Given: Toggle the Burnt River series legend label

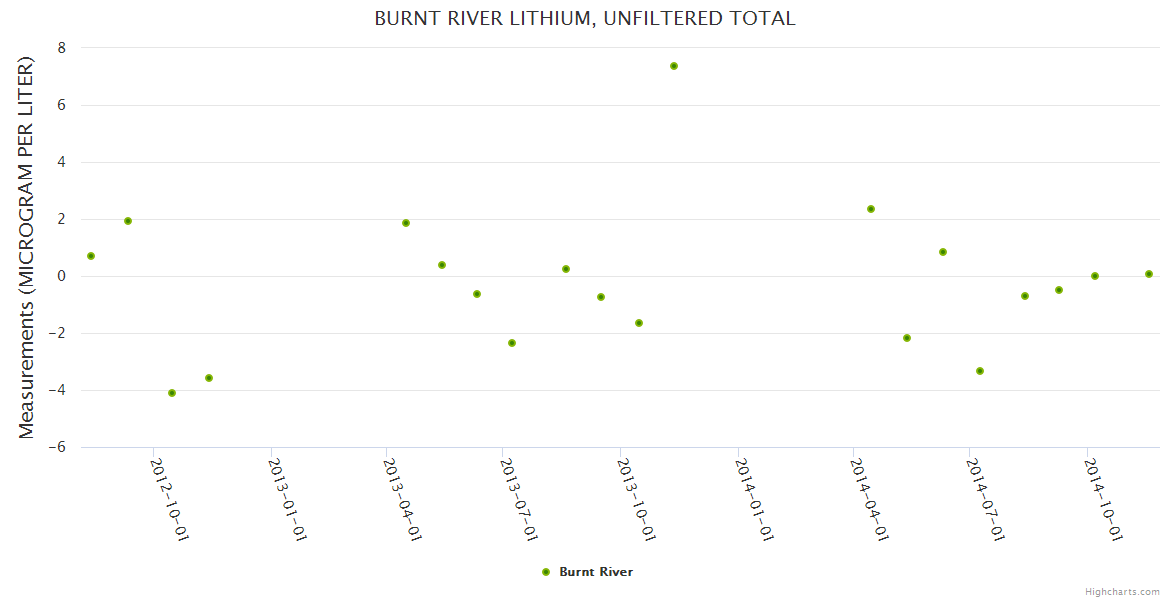Looking at the screenshot, I should (x=596, y=572).
